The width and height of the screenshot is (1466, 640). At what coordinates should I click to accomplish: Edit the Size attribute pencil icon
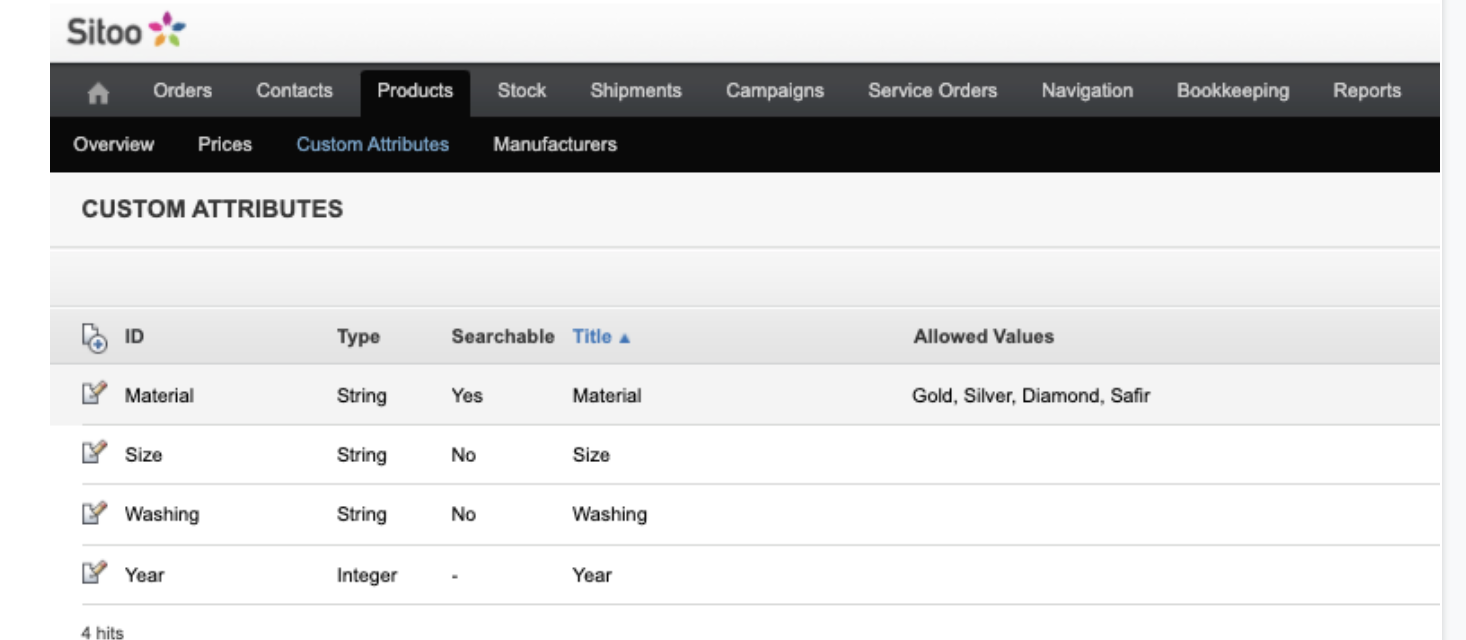point(93,454)
